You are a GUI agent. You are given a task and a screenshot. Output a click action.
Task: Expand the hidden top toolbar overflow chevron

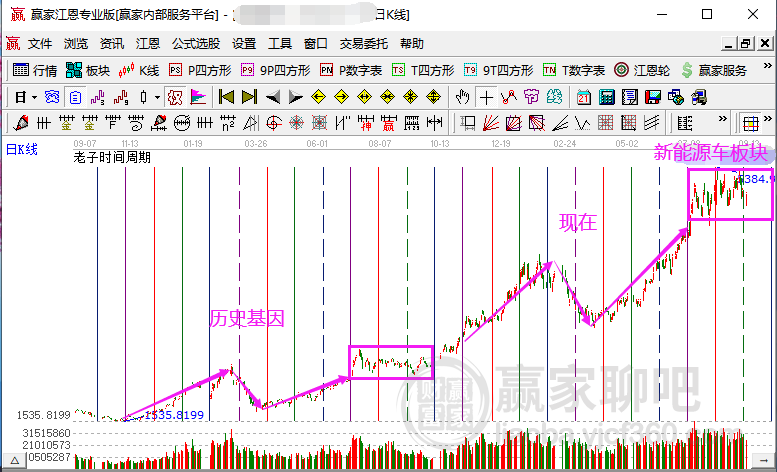tap(768, 66)
